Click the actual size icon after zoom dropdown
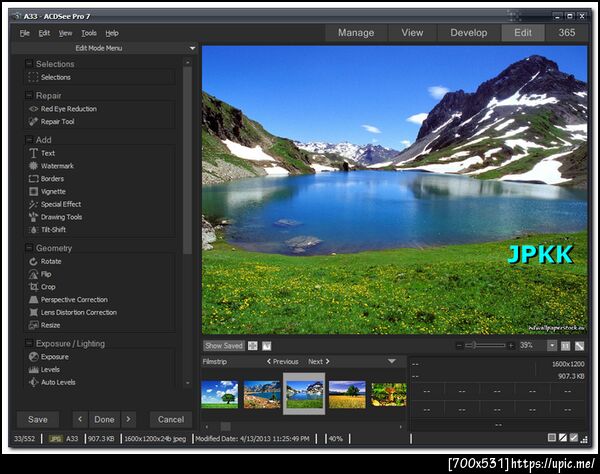The height and width of the screenshot is (474, 600). pyautogui.click(x=565, y=346)
